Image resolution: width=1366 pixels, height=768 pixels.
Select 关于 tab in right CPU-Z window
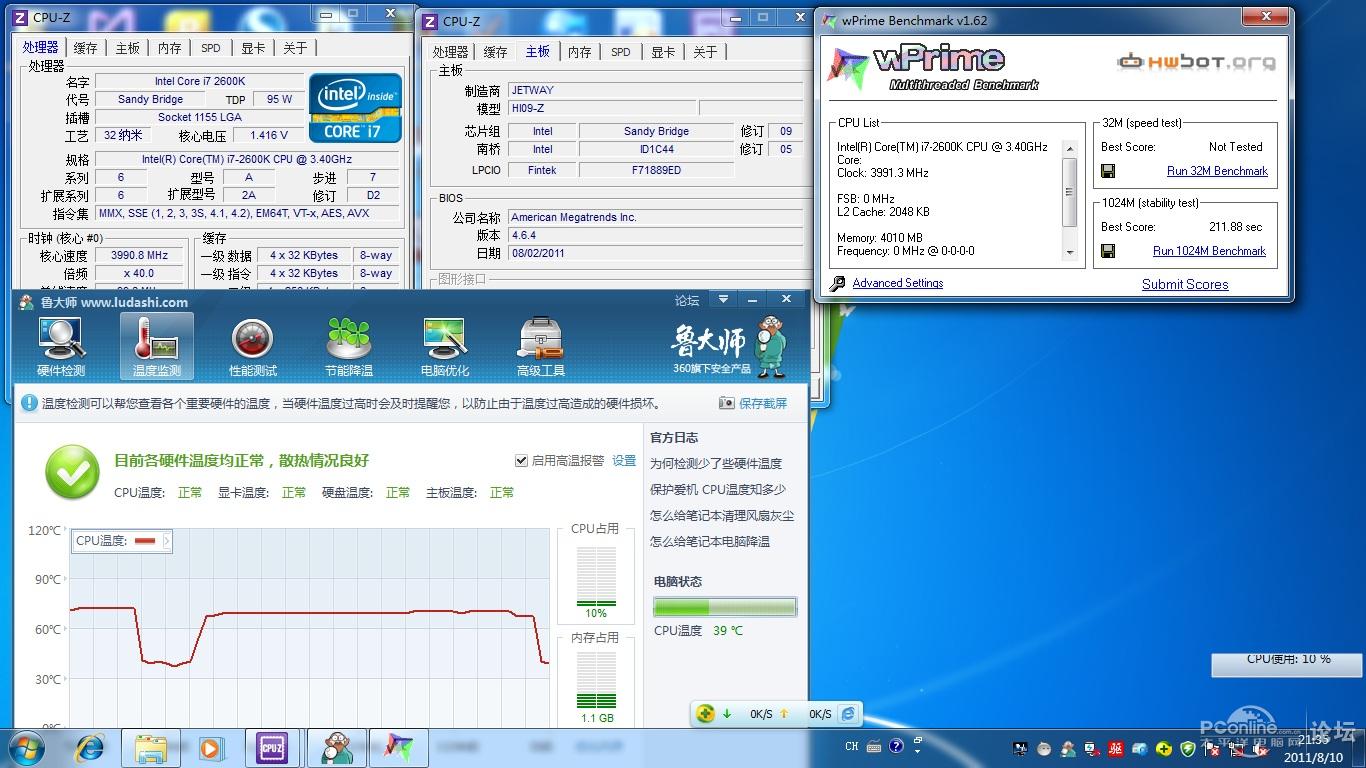[705, 52]
